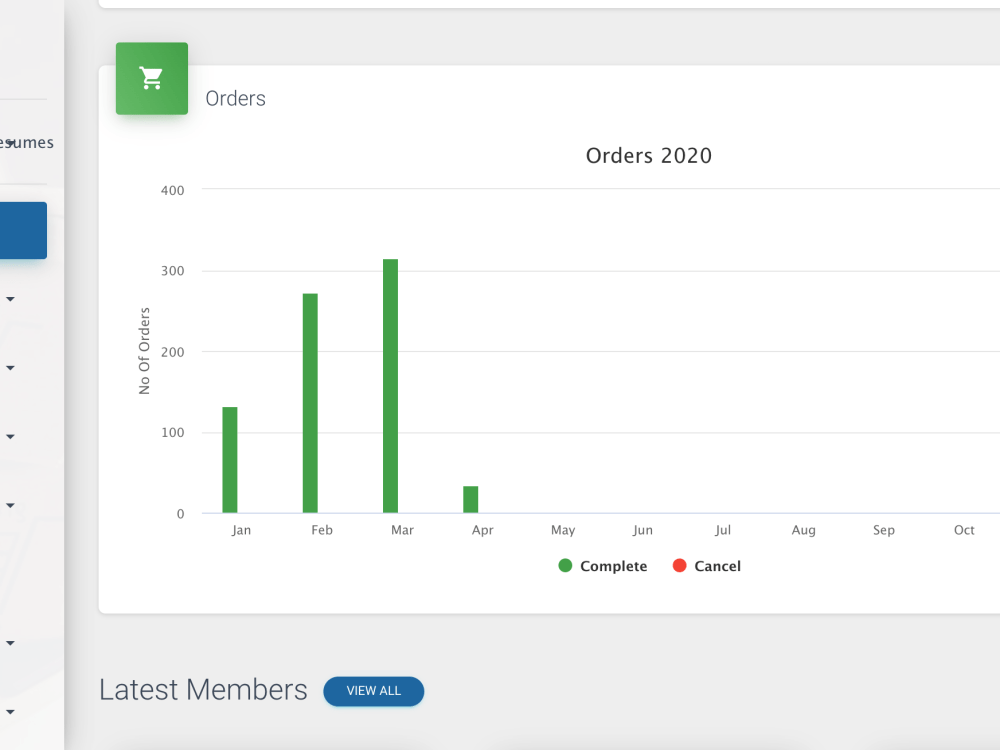Click the No Of Orders axis title
The image size is (1000, 750).
point(144,351)
